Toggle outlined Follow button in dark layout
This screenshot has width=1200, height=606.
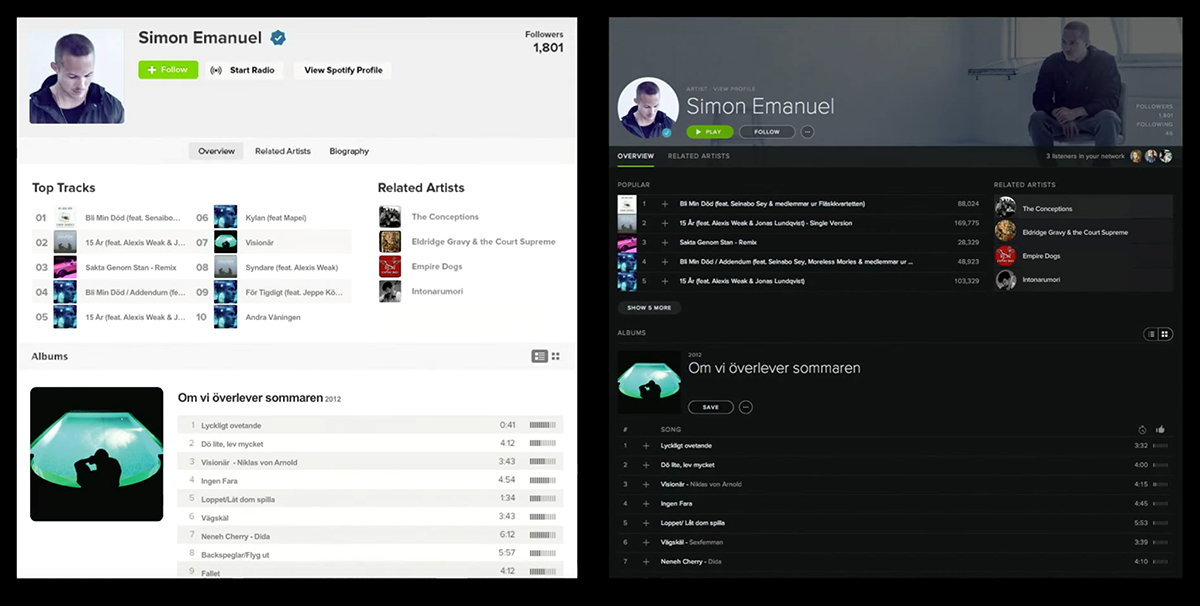(767, 132)
